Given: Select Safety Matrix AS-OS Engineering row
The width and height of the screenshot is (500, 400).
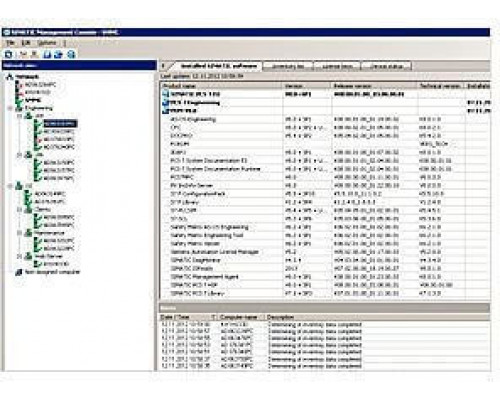Looking at the screenshot, I should pos(325,227).
